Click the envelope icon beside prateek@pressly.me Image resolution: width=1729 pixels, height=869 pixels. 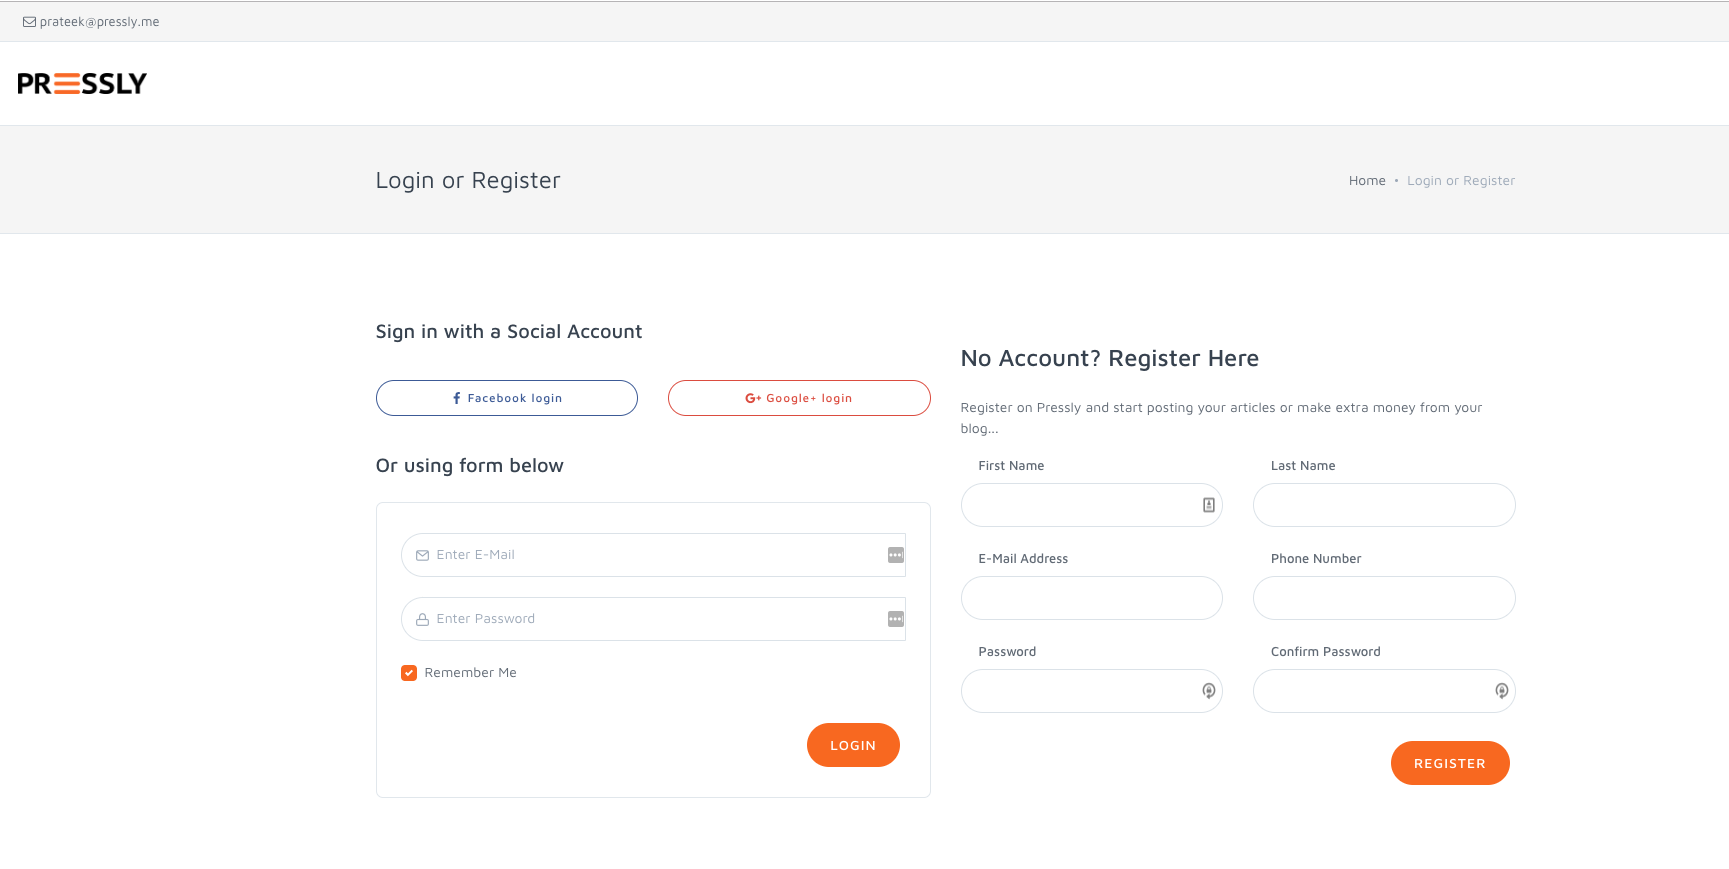pos(29,22)
